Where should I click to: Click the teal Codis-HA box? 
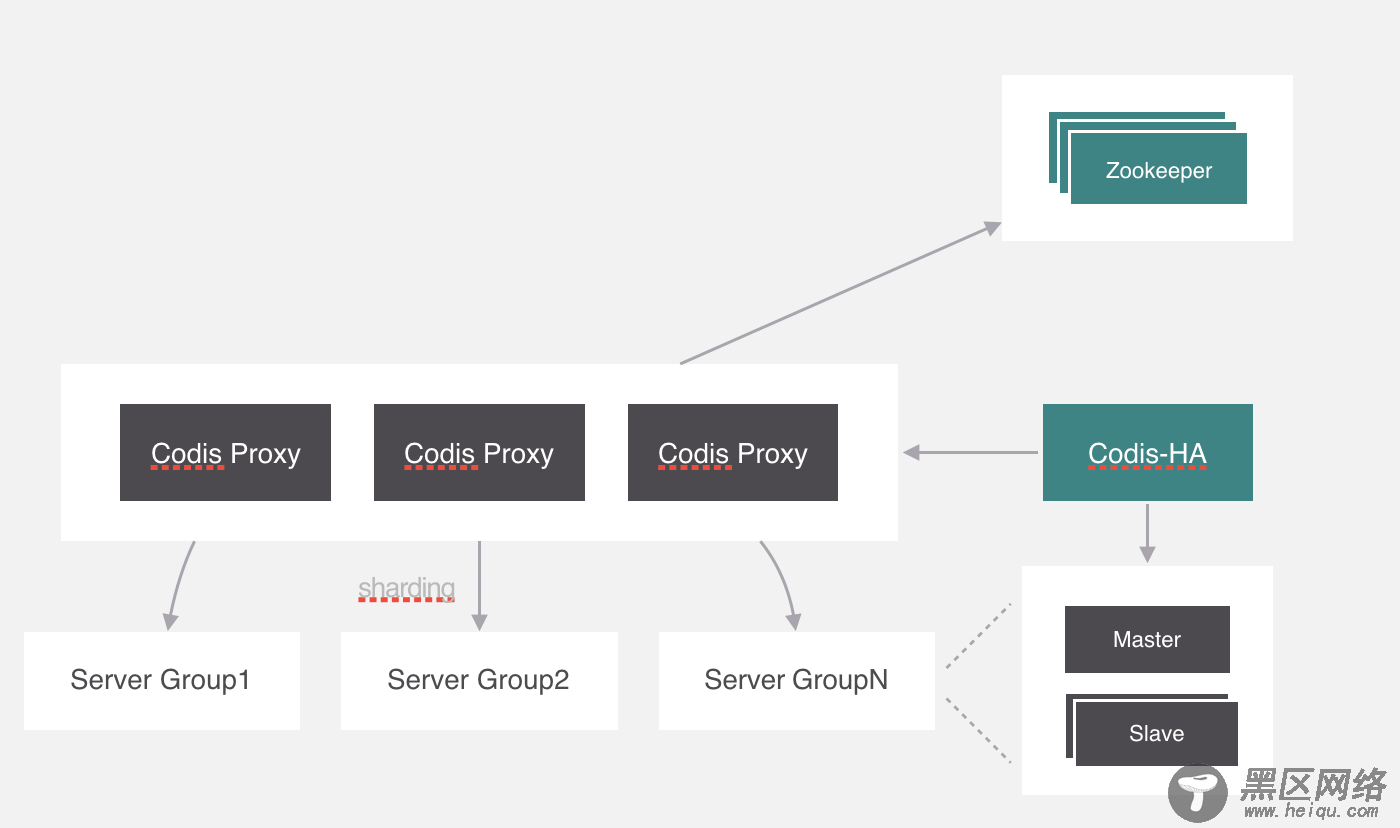[x=1147, y=453]
